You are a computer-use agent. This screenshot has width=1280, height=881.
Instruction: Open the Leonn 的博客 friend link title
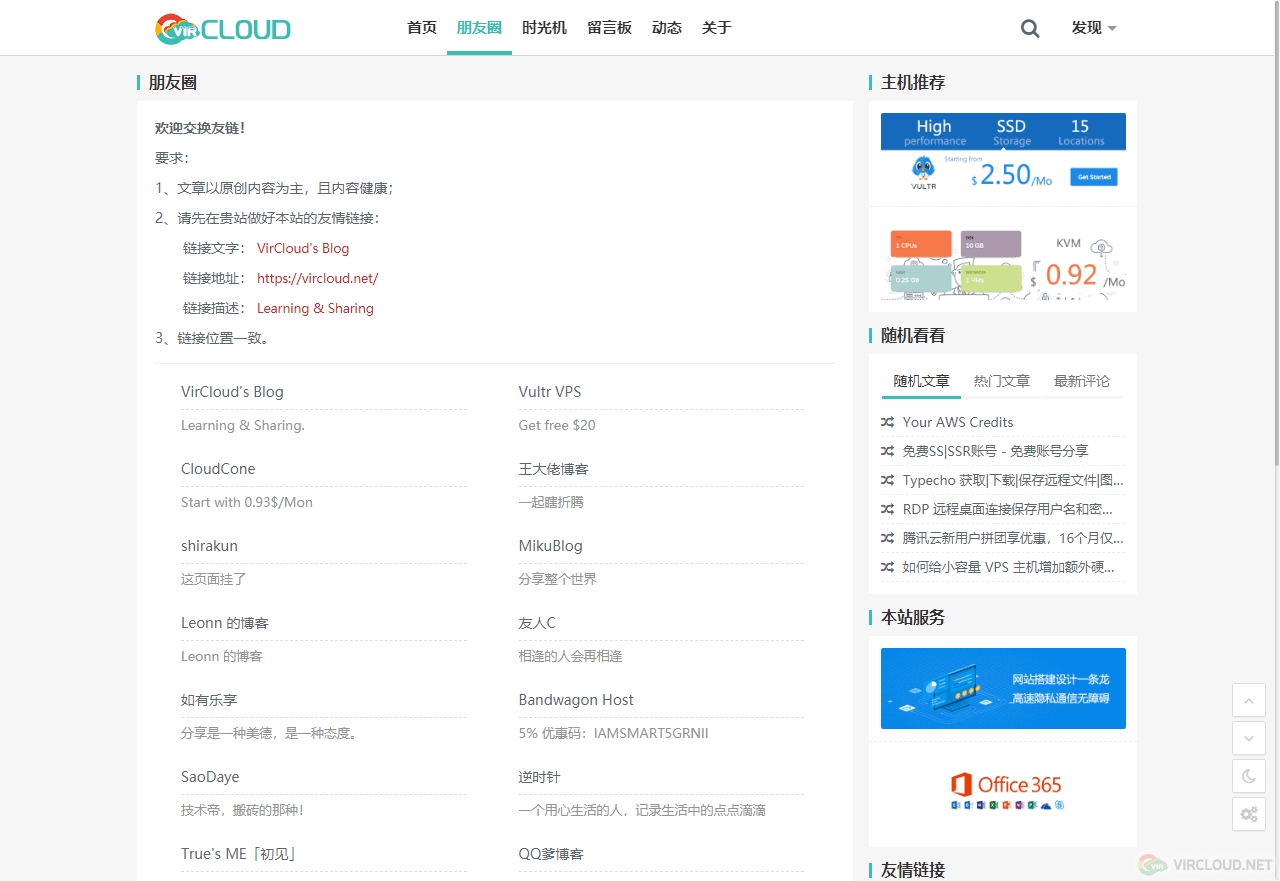[x=225, y=623]
